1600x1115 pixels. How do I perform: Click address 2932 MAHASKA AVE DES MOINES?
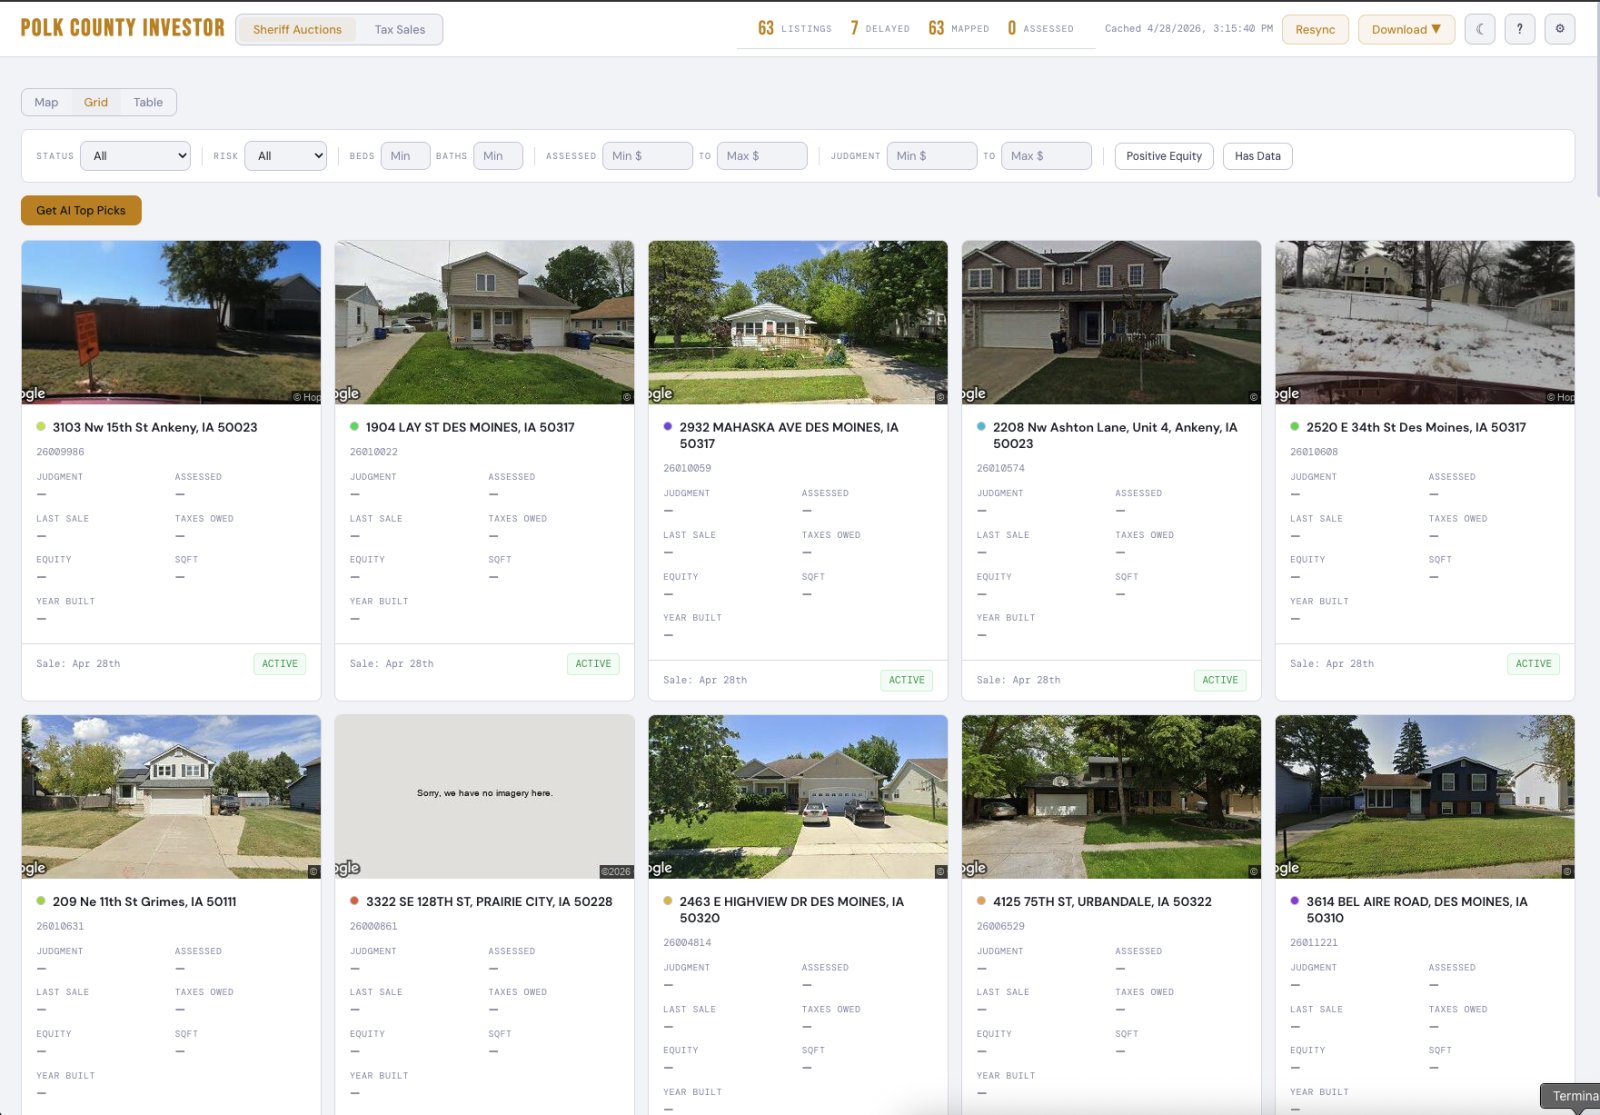(x=789, y=435)
